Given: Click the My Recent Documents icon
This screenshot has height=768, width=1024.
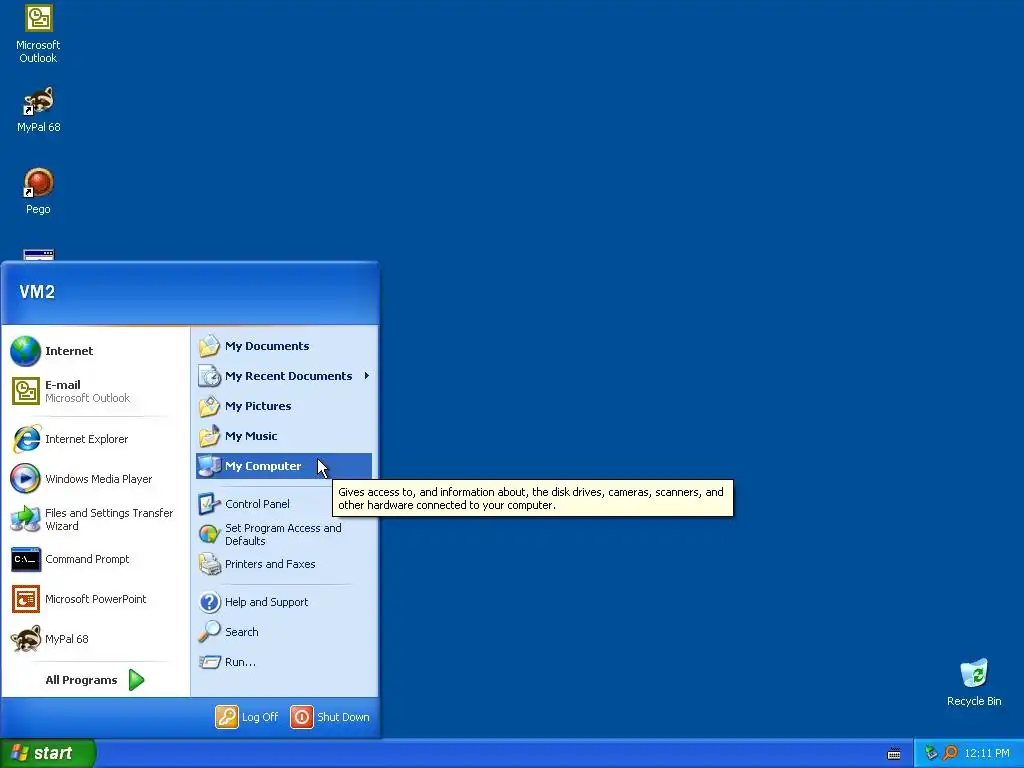Looking at the screenshot, I should 209,376.
